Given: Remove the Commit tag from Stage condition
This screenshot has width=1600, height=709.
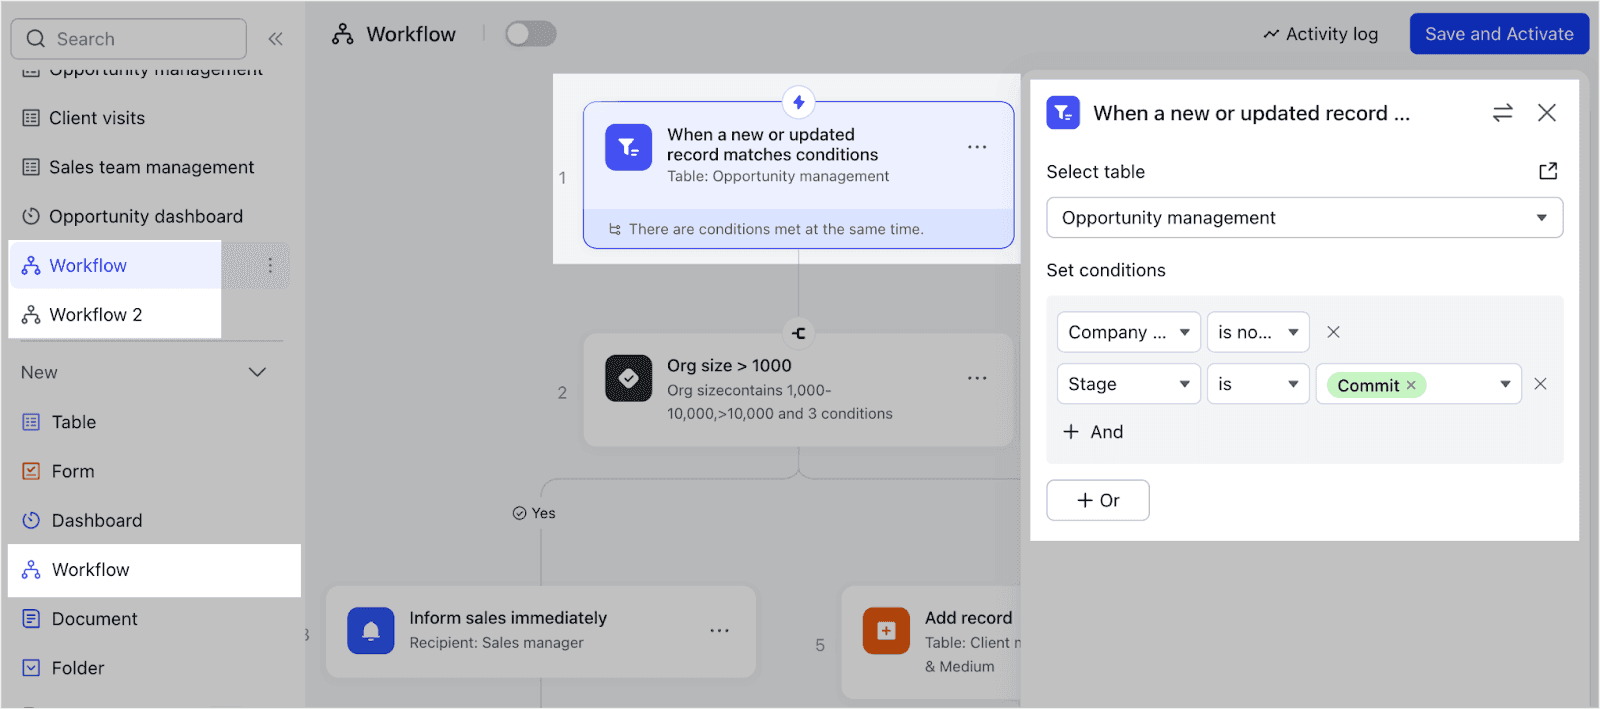Looking at the screenshot, I should tap(1411, 385).
